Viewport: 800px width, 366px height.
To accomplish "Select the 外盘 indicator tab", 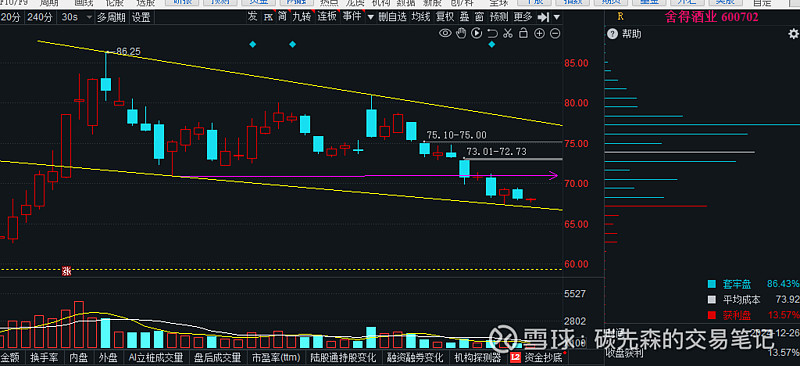I will click(x=109, y=357).
